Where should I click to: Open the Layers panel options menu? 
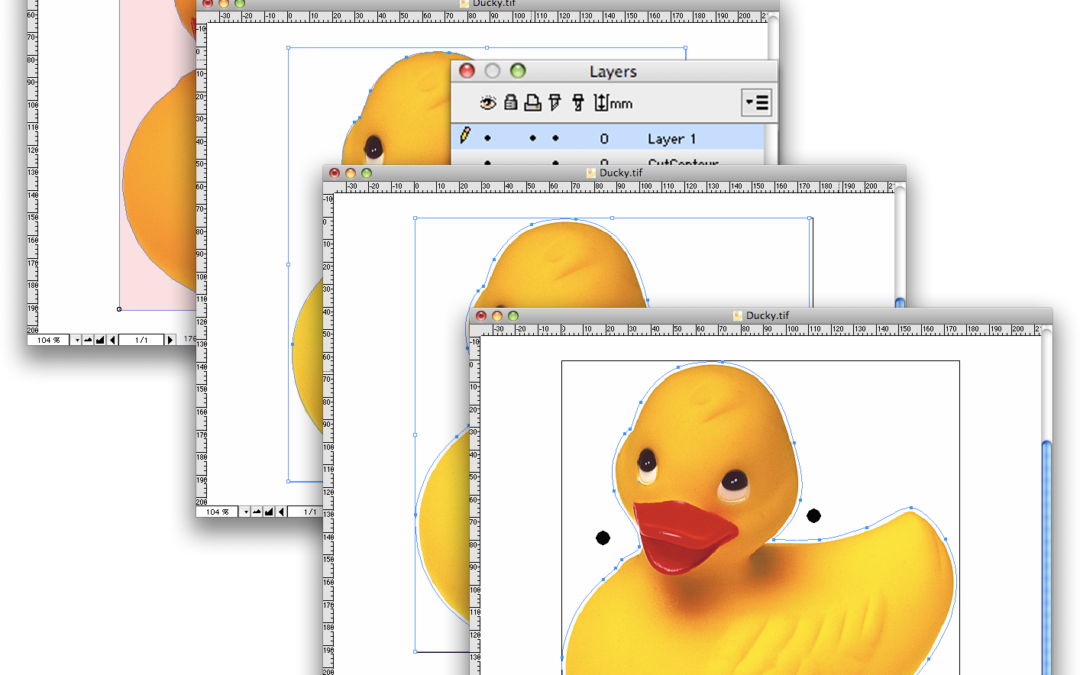tap(756, 102)
